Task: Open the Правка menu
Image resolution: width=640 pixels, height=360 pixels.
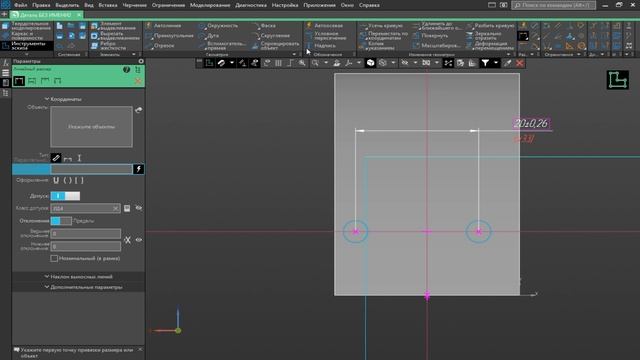Action: [x=41, y=5]
